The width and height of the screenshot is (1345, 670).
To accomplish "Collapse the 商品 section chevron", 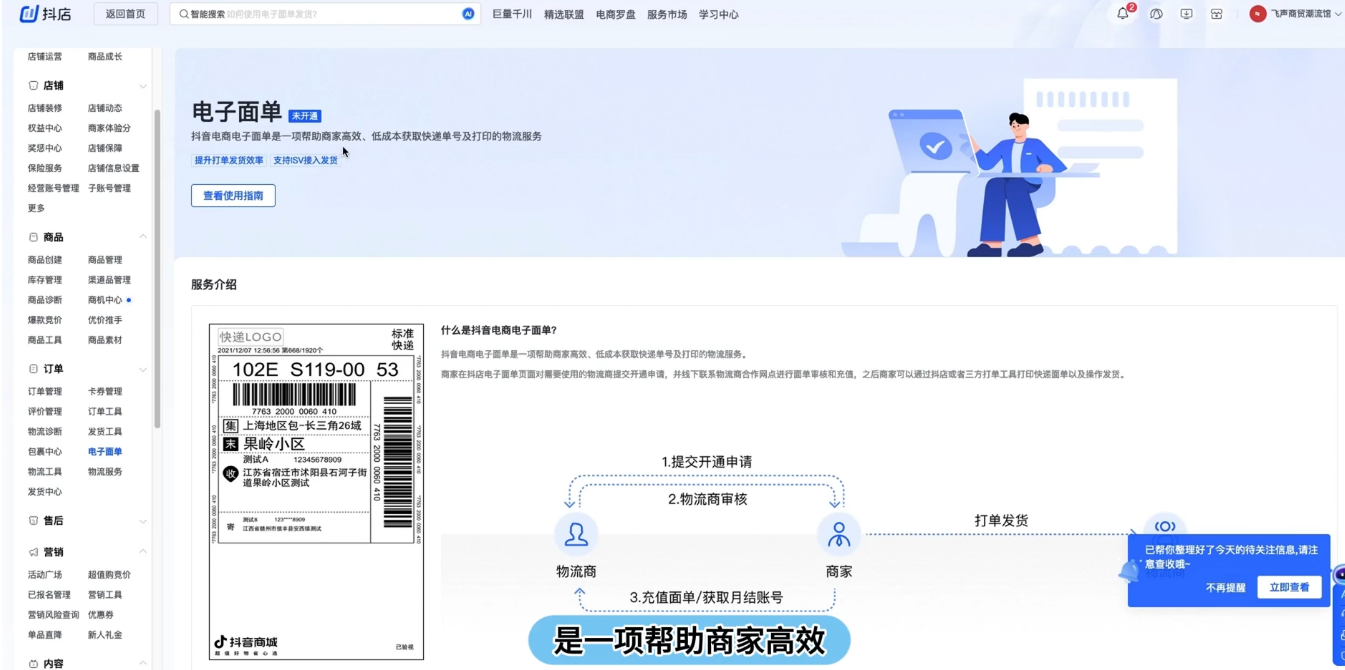I will 143,237.
